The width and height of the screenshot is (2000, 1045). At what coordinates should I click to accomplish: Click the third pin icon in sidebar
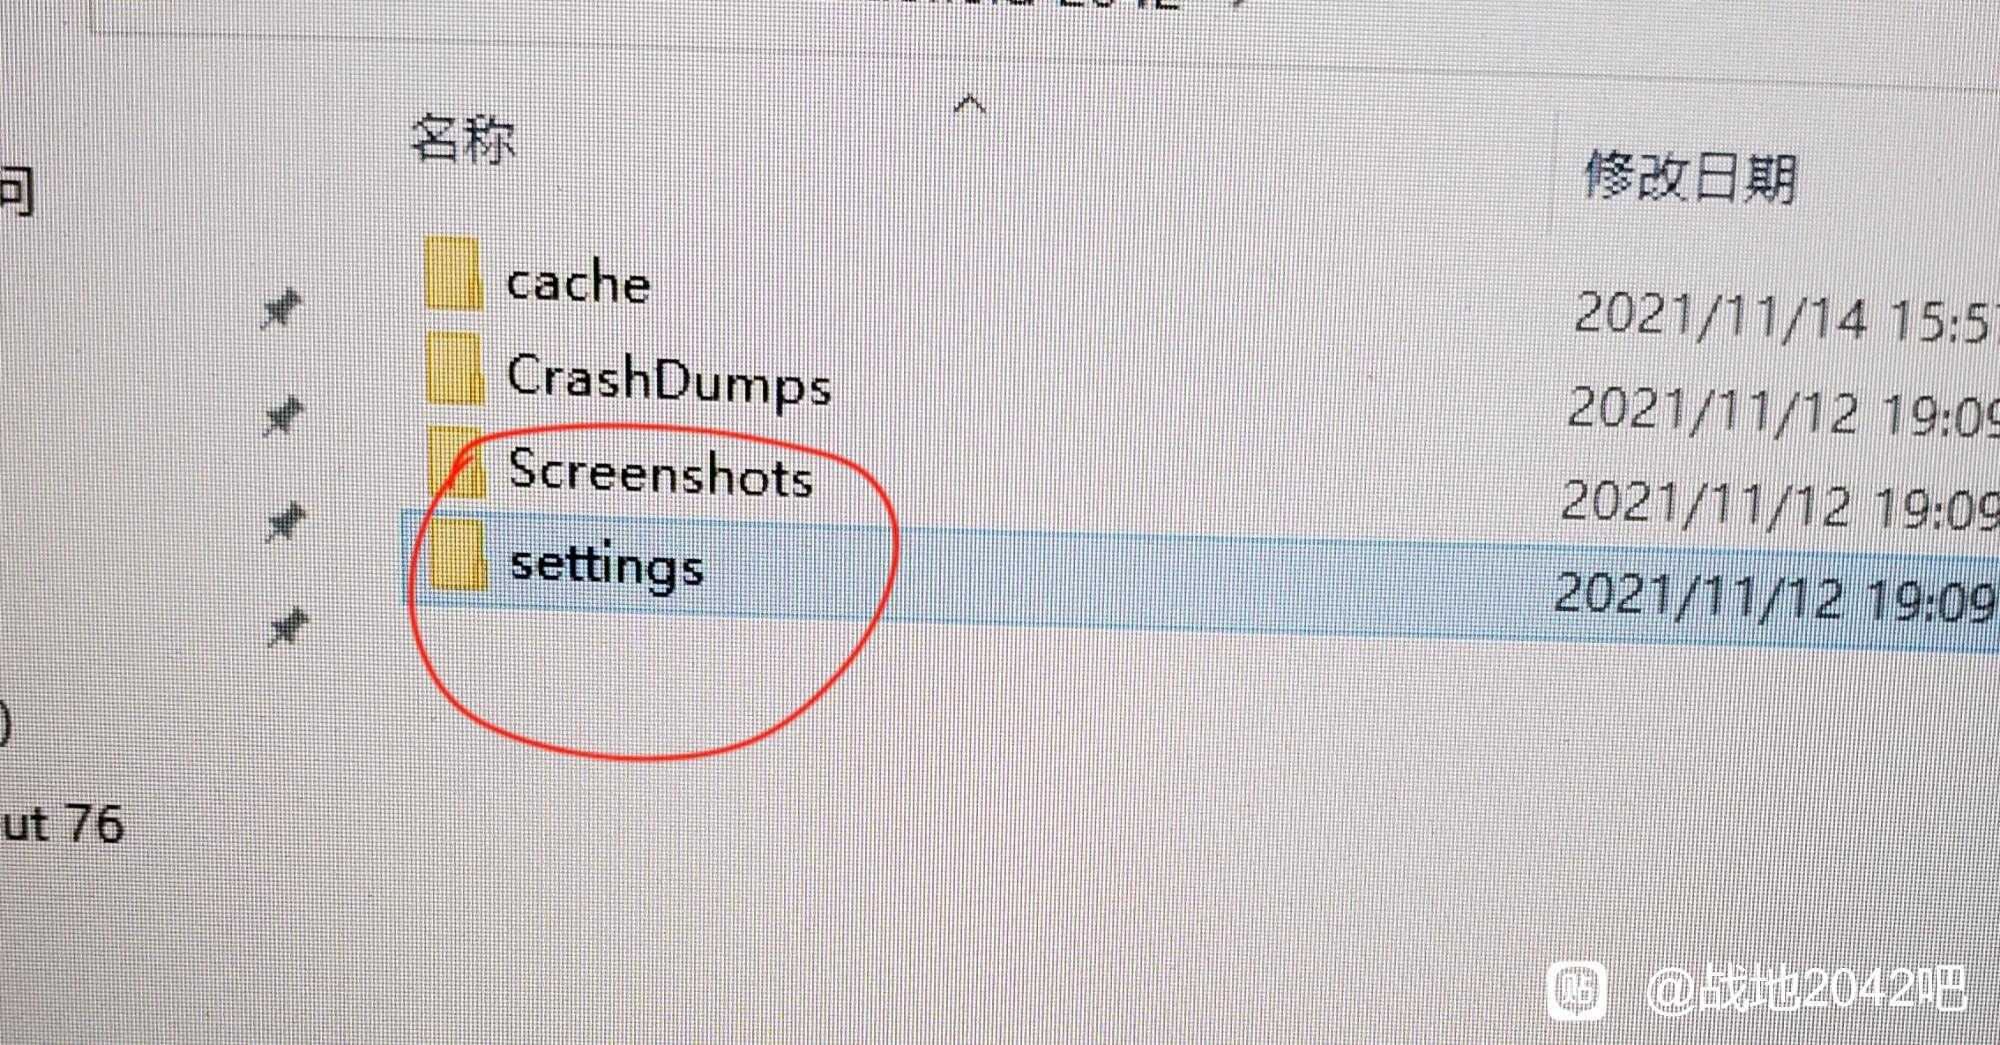pos(285,522)
